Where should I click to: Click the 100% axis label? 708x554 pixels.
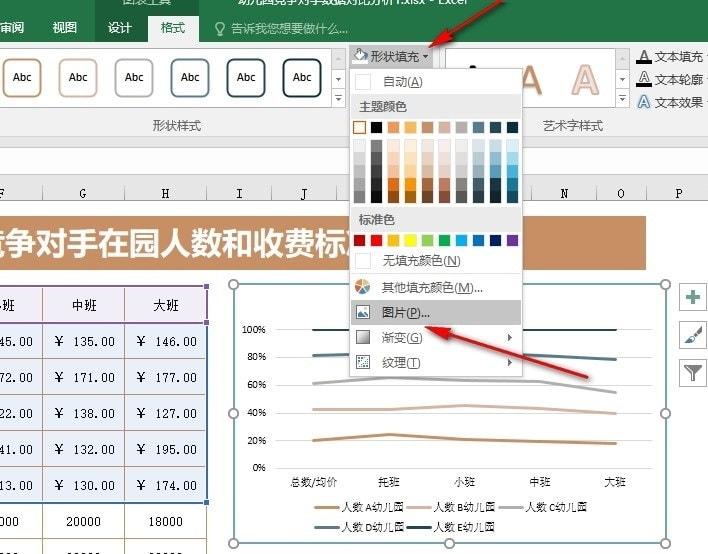point(253,330)
